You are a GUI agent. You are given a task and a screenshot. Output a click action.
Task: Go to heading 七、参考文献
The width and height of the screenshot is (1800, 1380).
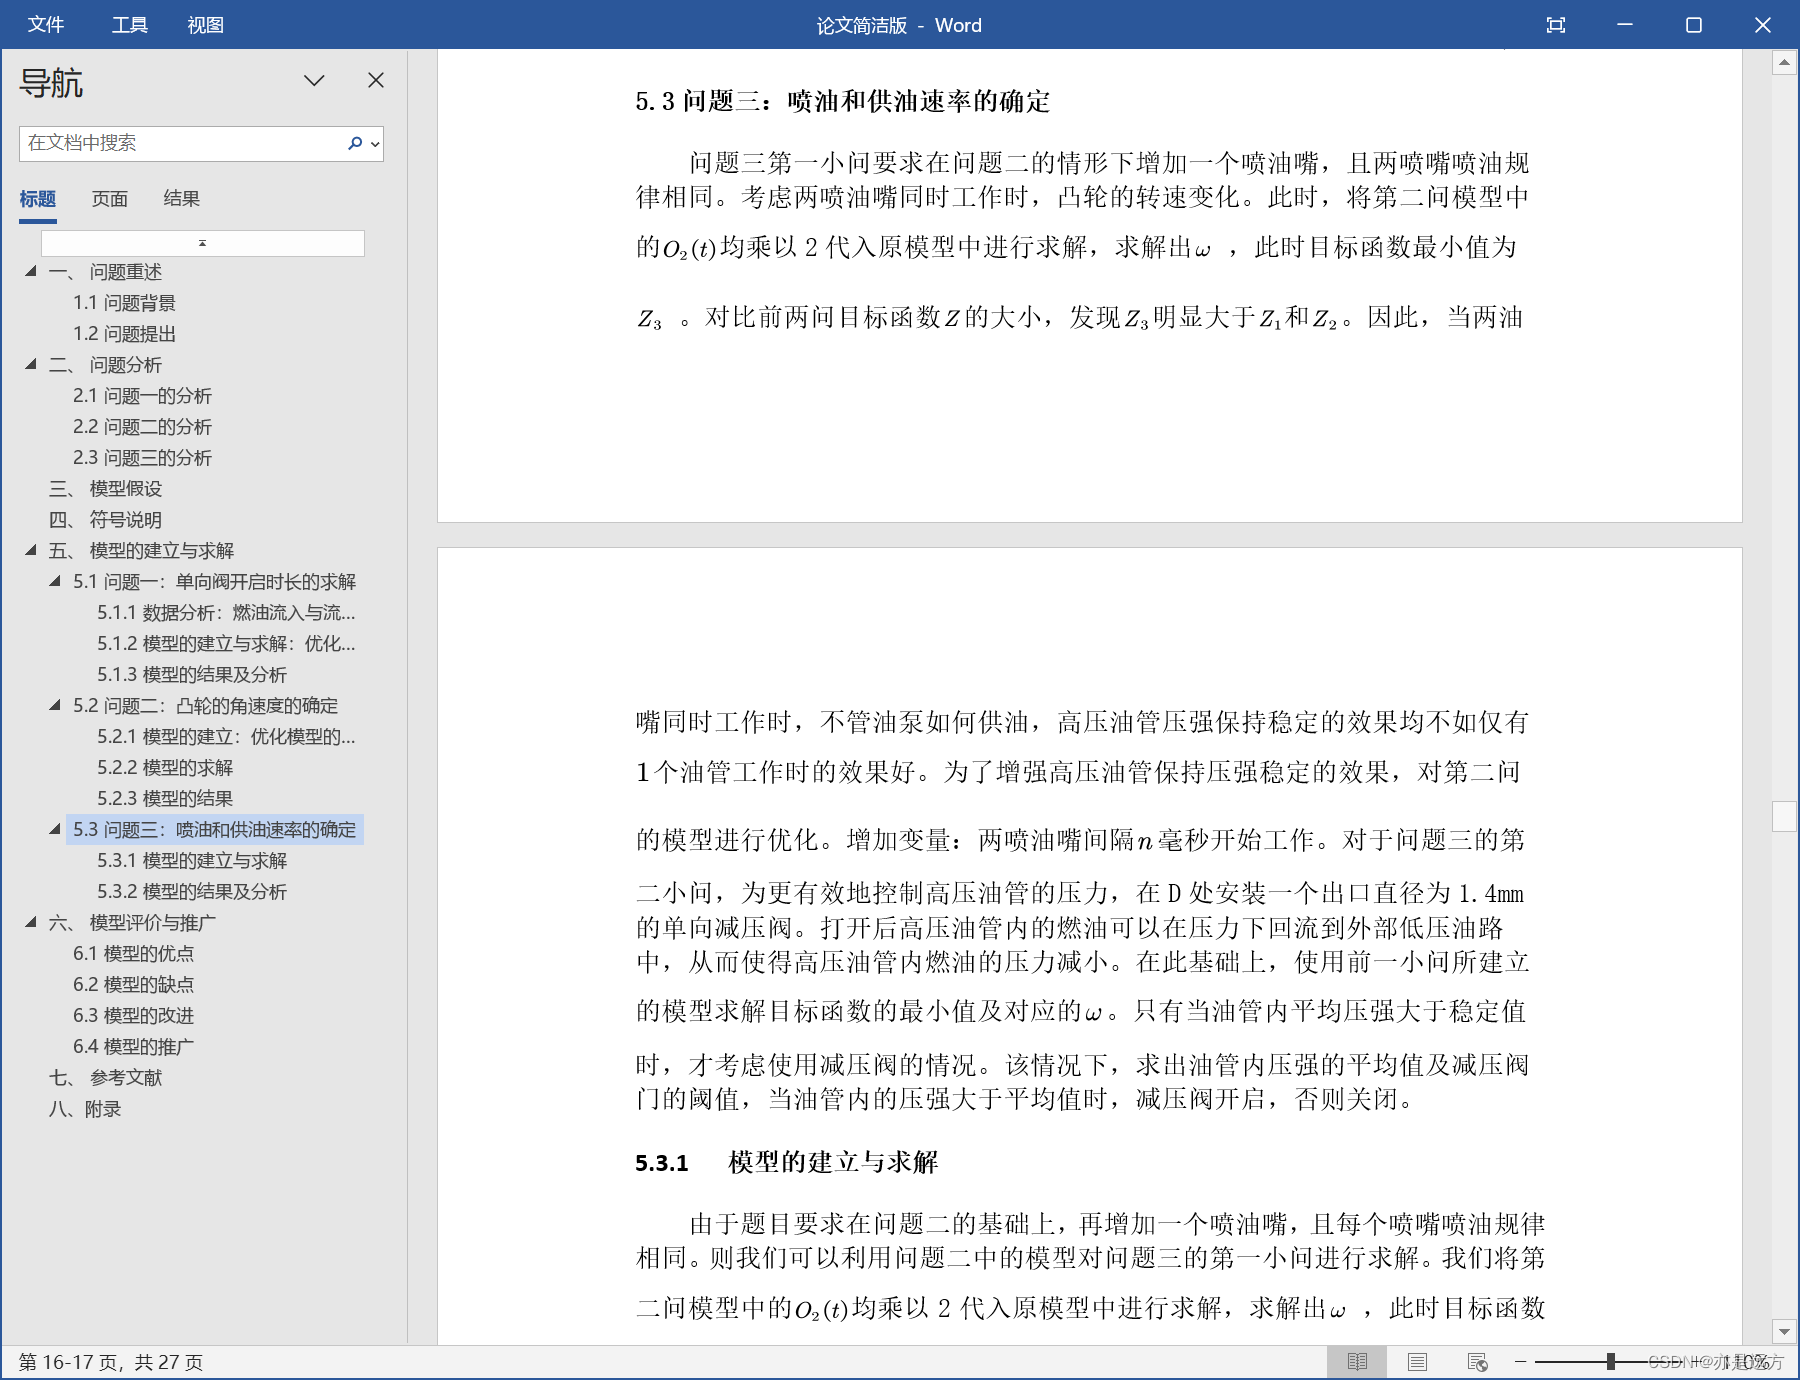(x=105, y=1078)
